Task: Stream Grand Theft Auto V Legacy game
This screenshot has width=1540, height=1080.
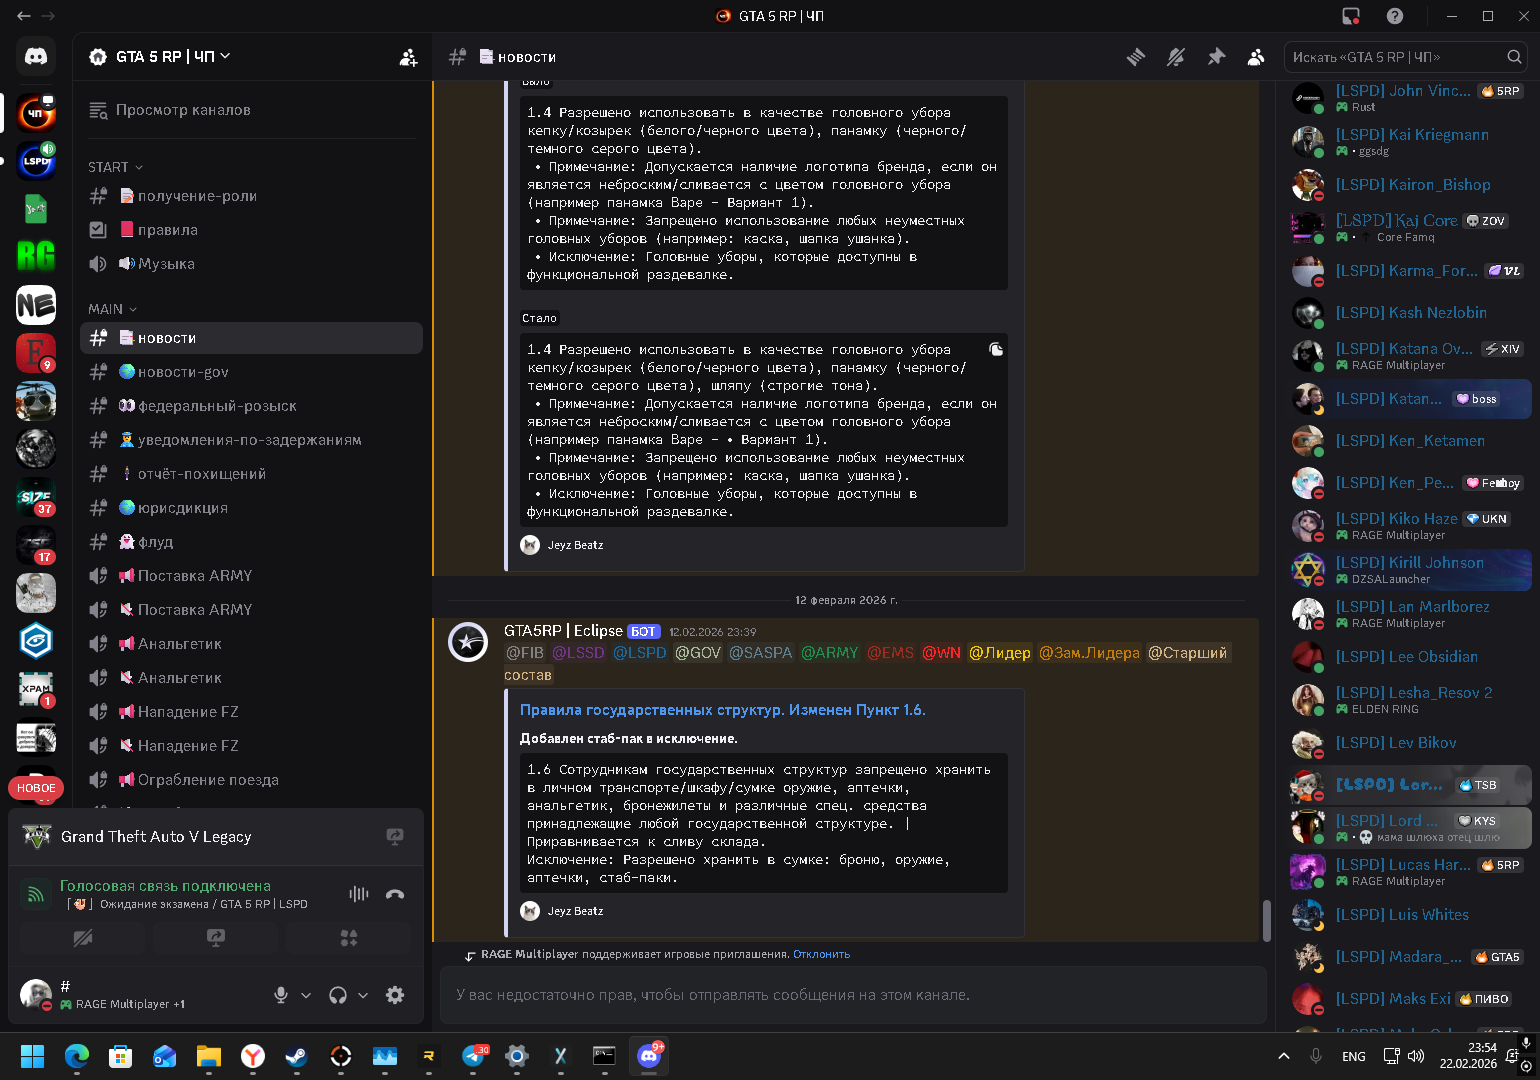Action: 395,836
